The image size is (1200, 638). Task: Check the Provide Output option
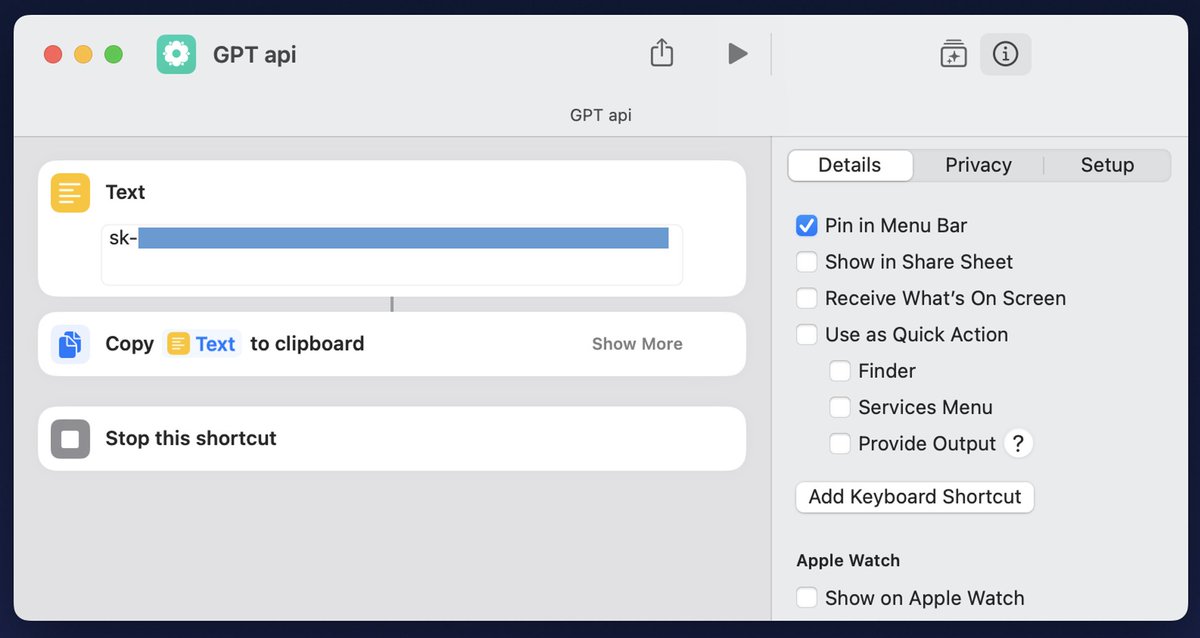[x=840, y=444]
